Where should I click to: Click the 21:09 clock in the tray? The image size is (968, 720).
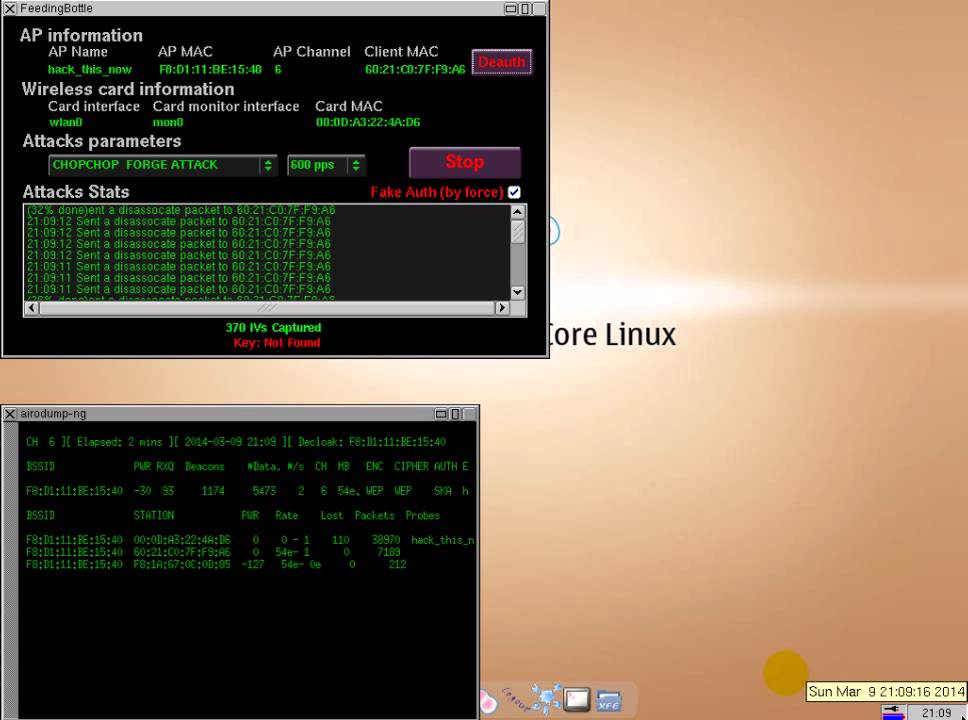pos(937,713)
